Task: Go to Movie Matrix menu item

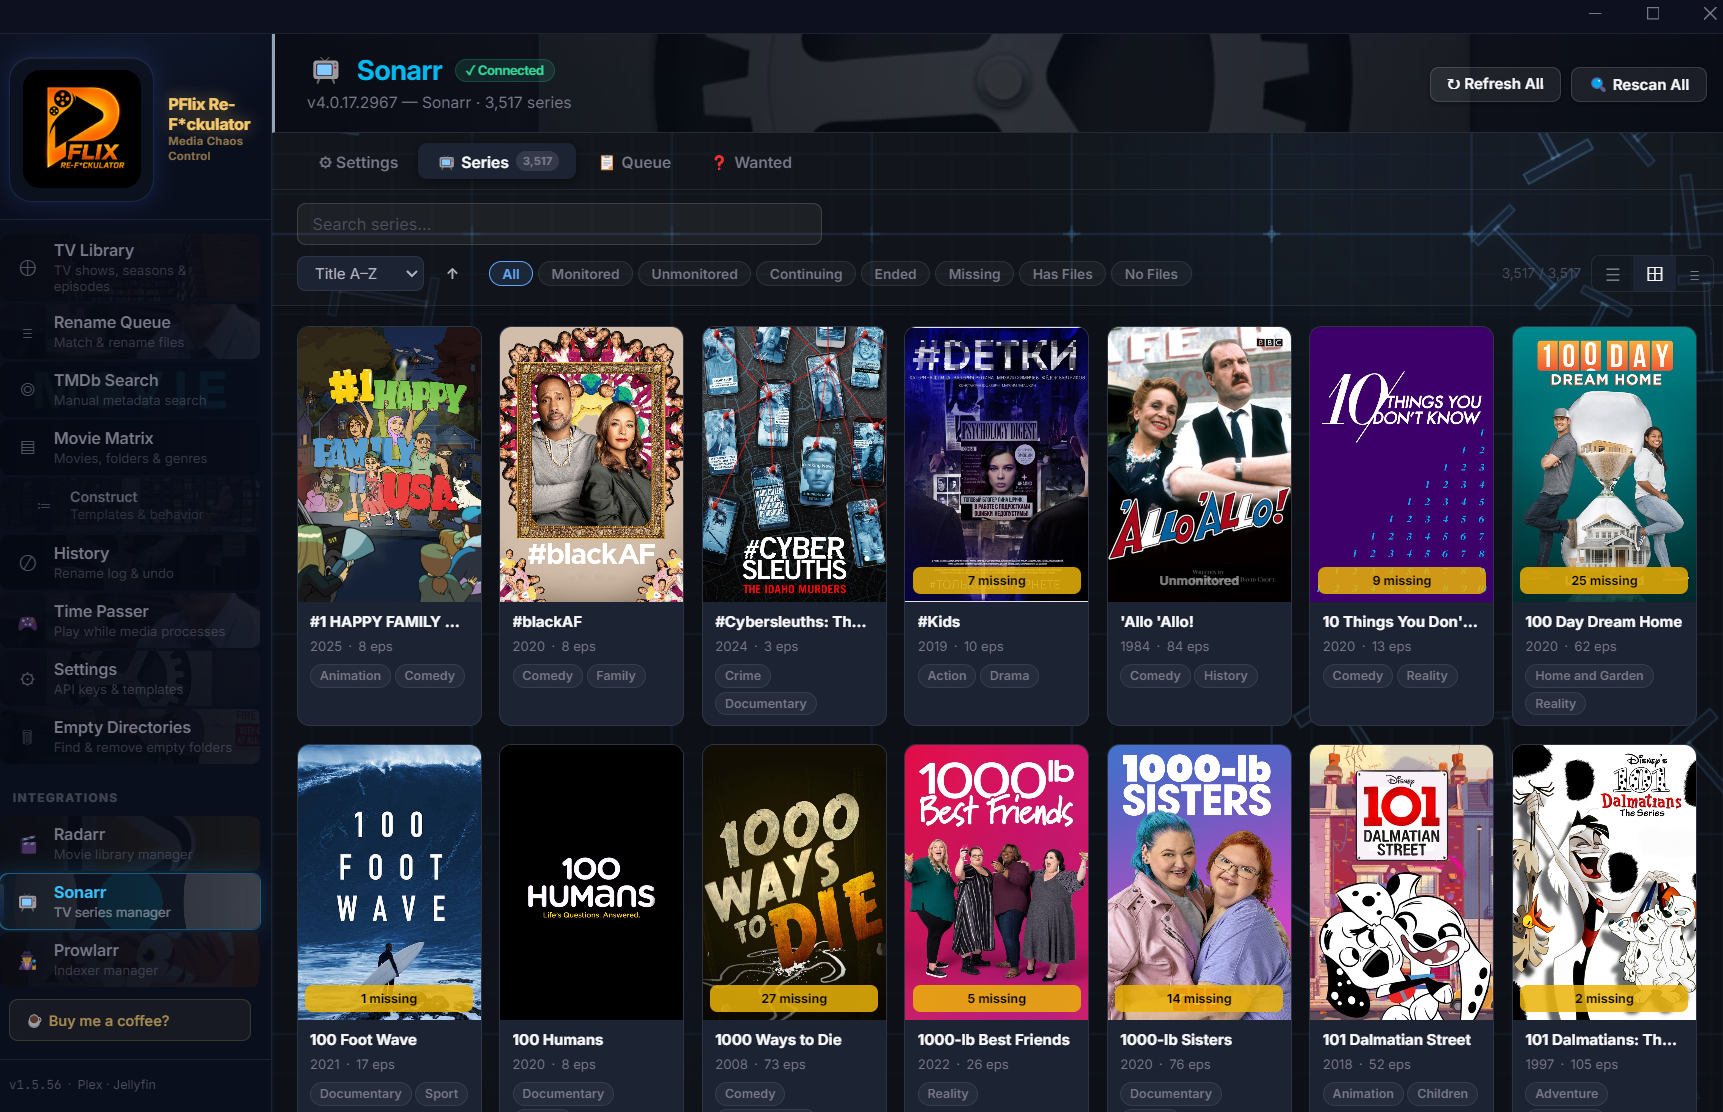Action: pos(130,448)
